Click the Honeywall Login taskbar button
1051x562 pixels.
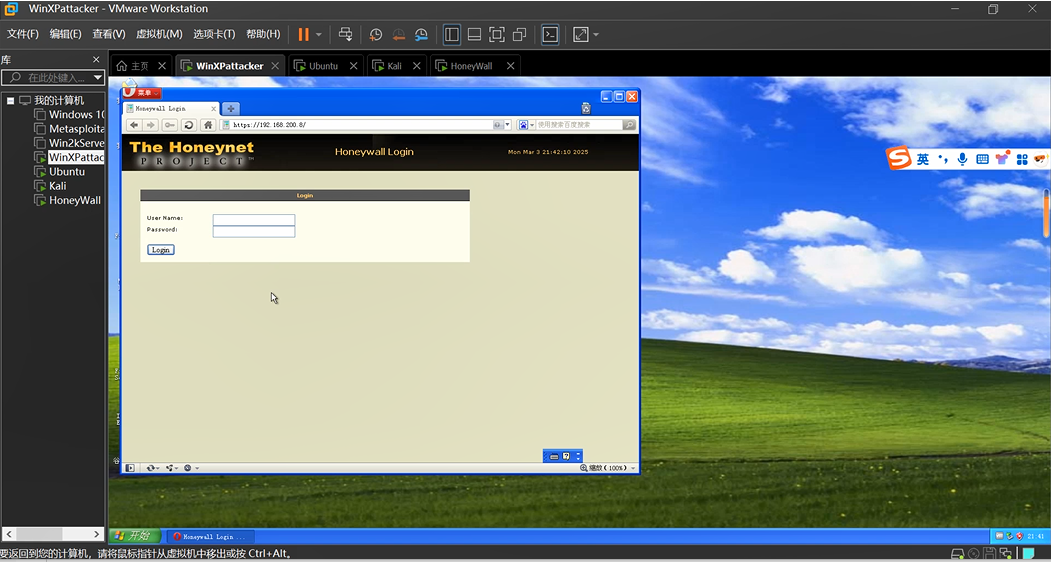[x=210, y=537]
